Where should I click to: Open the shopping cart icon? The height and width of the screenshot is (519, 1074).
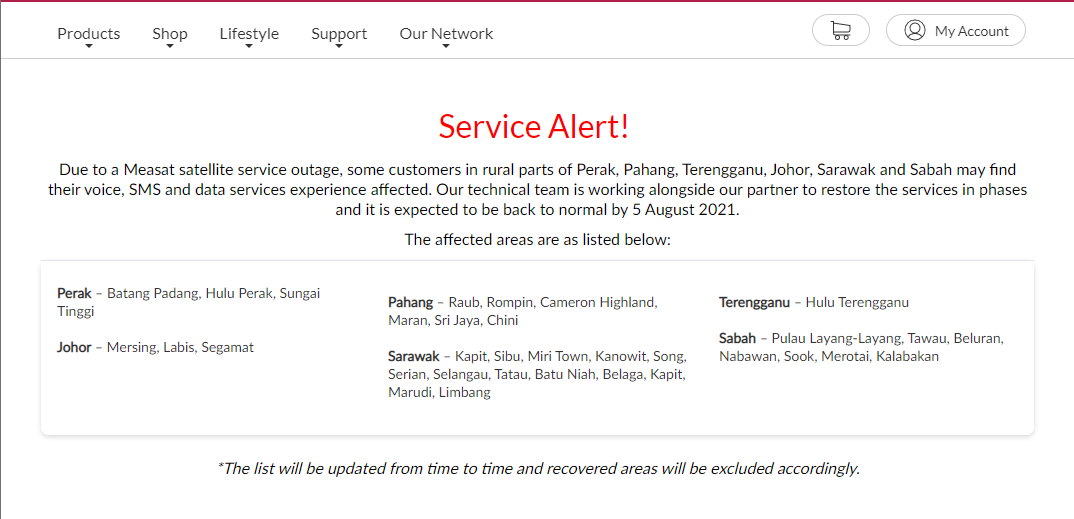840,30
